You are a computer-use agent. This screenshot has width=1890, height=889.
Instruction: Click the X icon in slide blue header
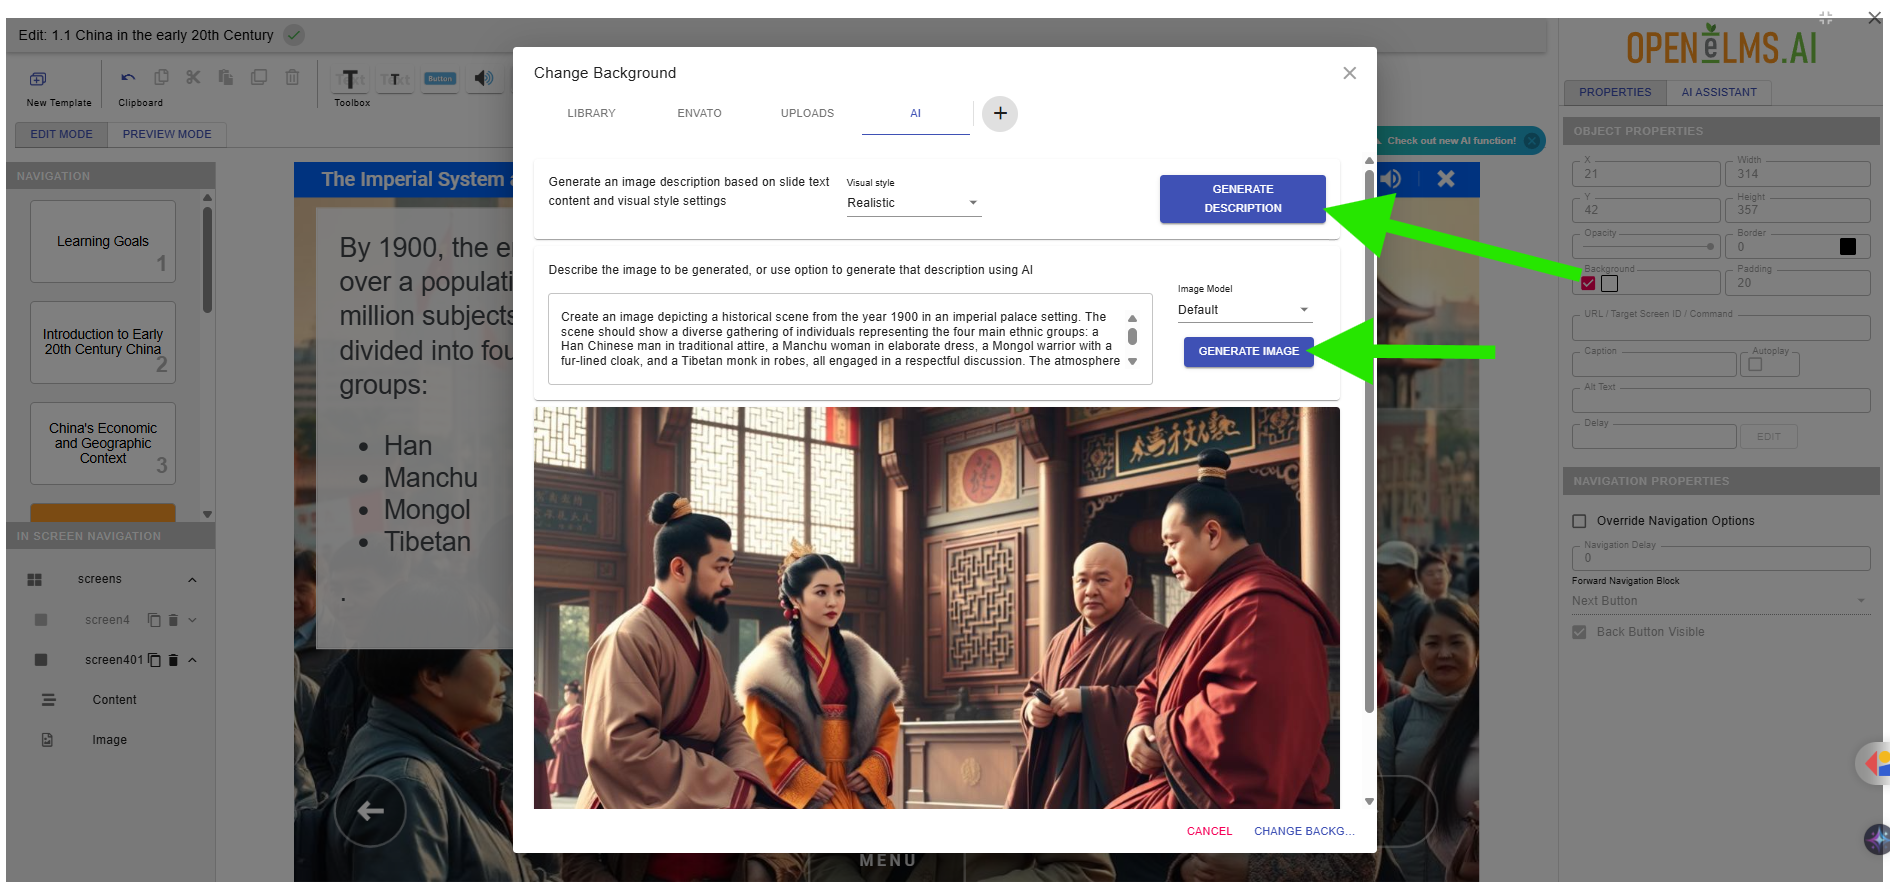(x=1446, y=179)
